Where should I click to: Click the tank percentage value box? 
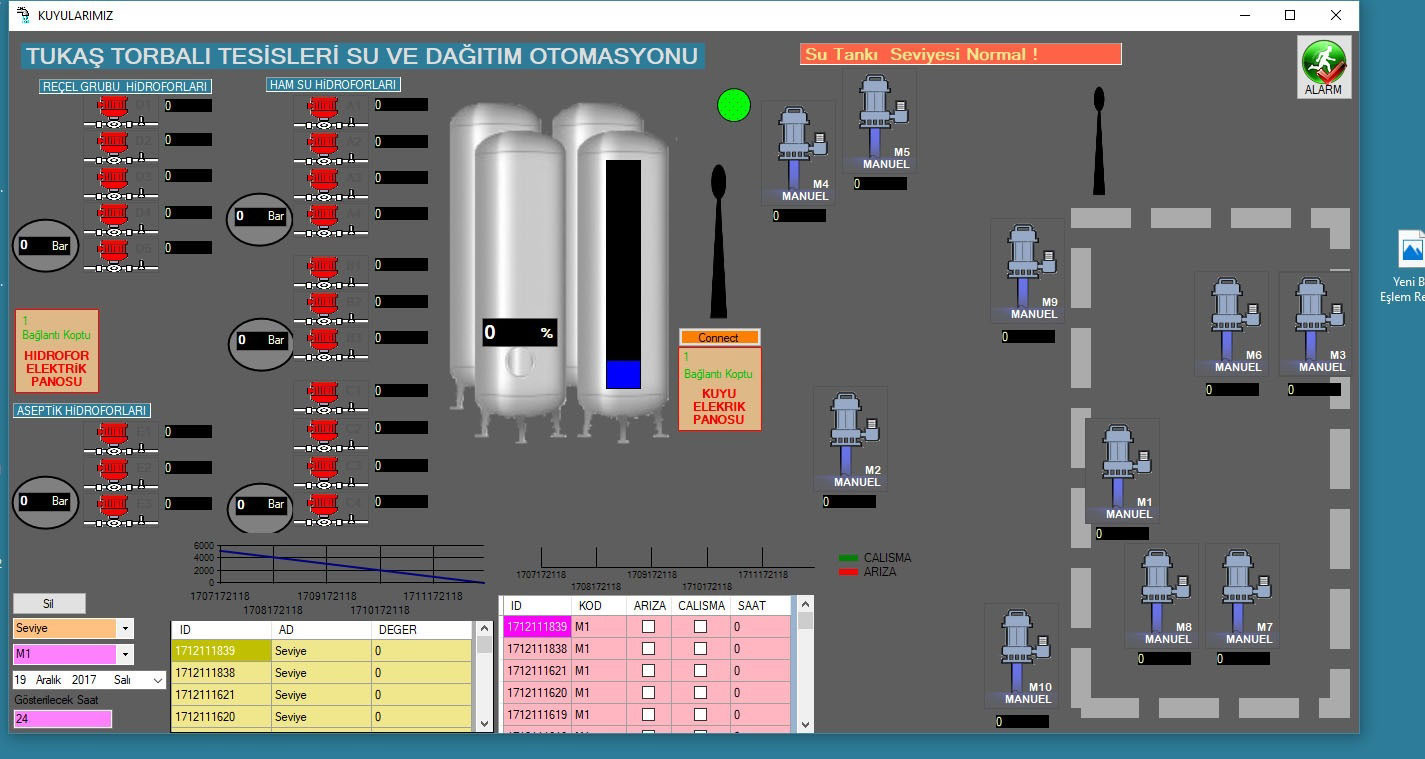tap(519, 333)
